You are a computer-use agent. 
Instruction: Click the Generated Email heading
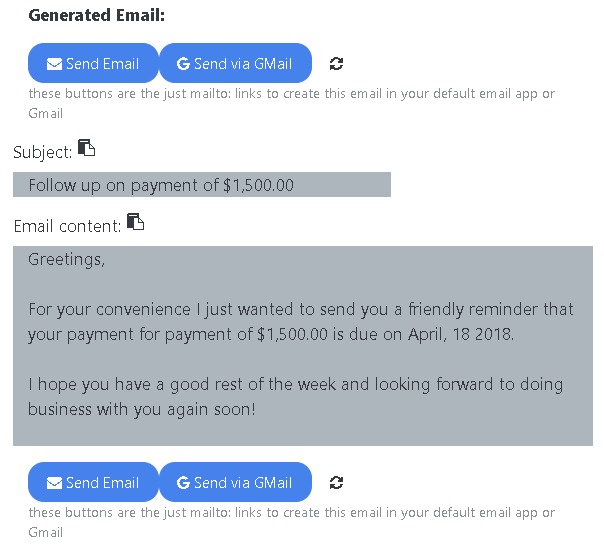(97, 15)
